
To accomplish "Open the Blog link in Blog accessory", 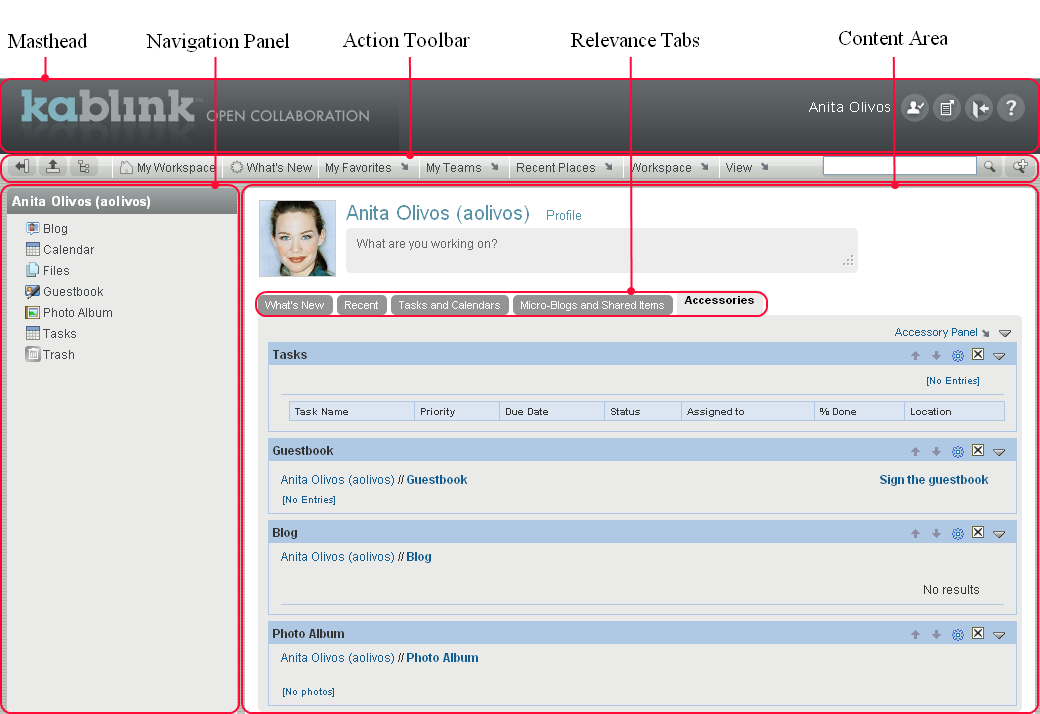I will point(419,557).
